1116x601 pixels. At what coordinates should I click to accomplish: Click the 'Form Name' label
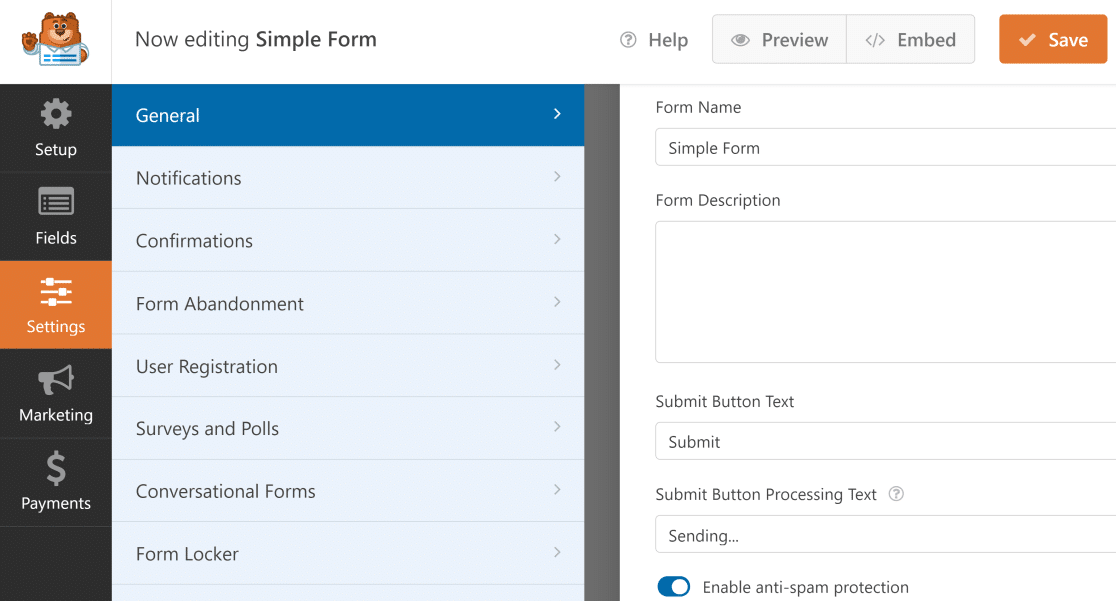click(698, 108)
